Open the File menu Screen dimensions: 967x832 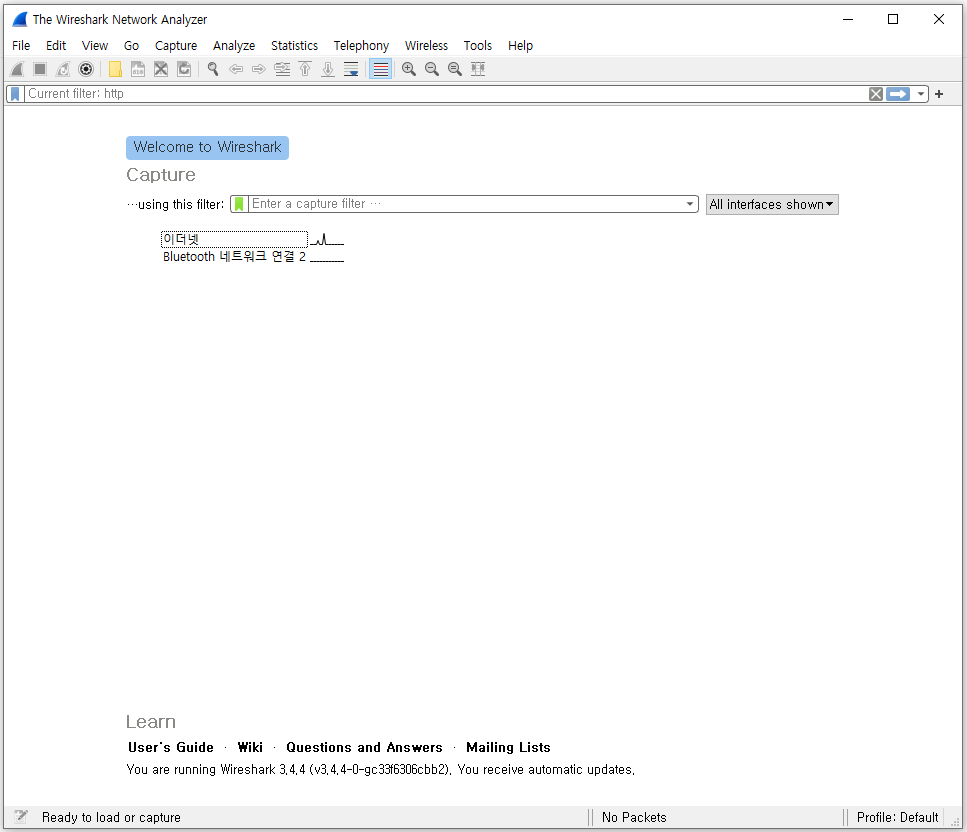tap(21, 46)
